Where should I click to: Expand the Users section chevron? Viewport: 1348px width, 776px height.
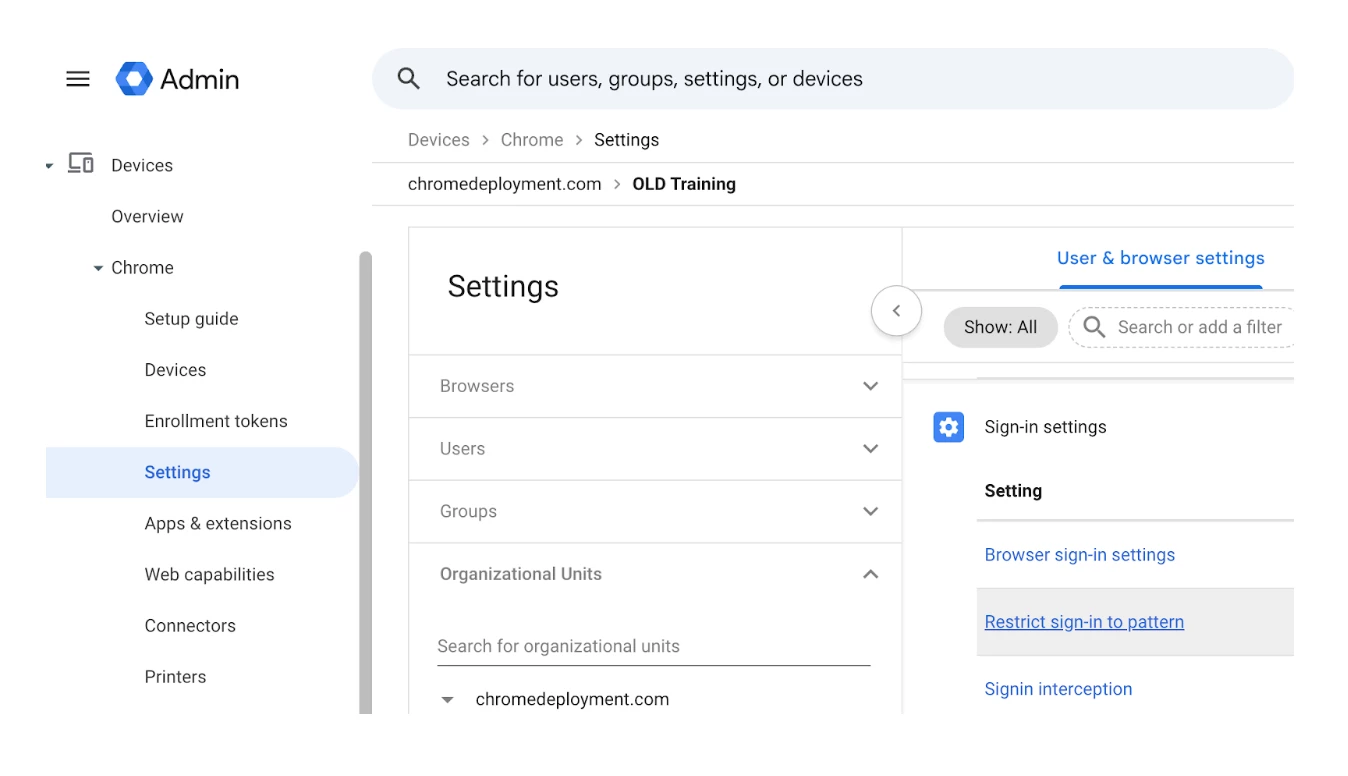click(870, 449)
